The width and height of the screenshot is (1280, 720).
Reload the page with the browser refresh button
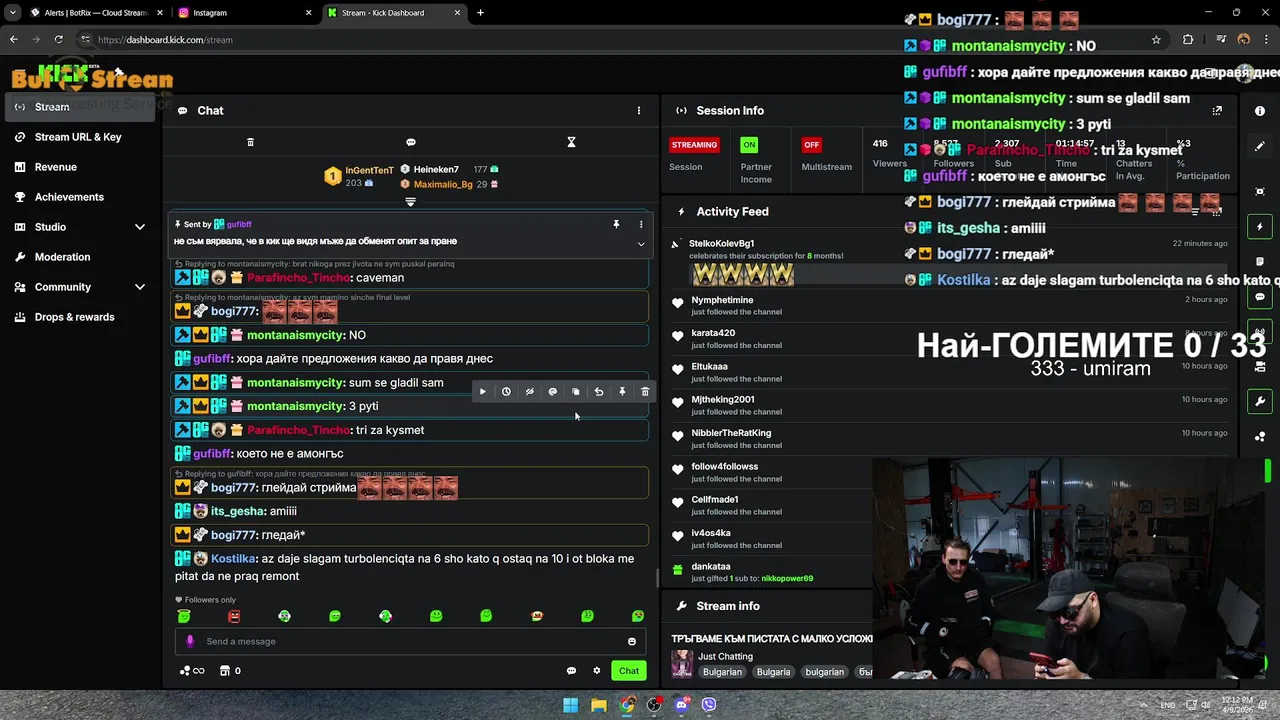(59, 40)
